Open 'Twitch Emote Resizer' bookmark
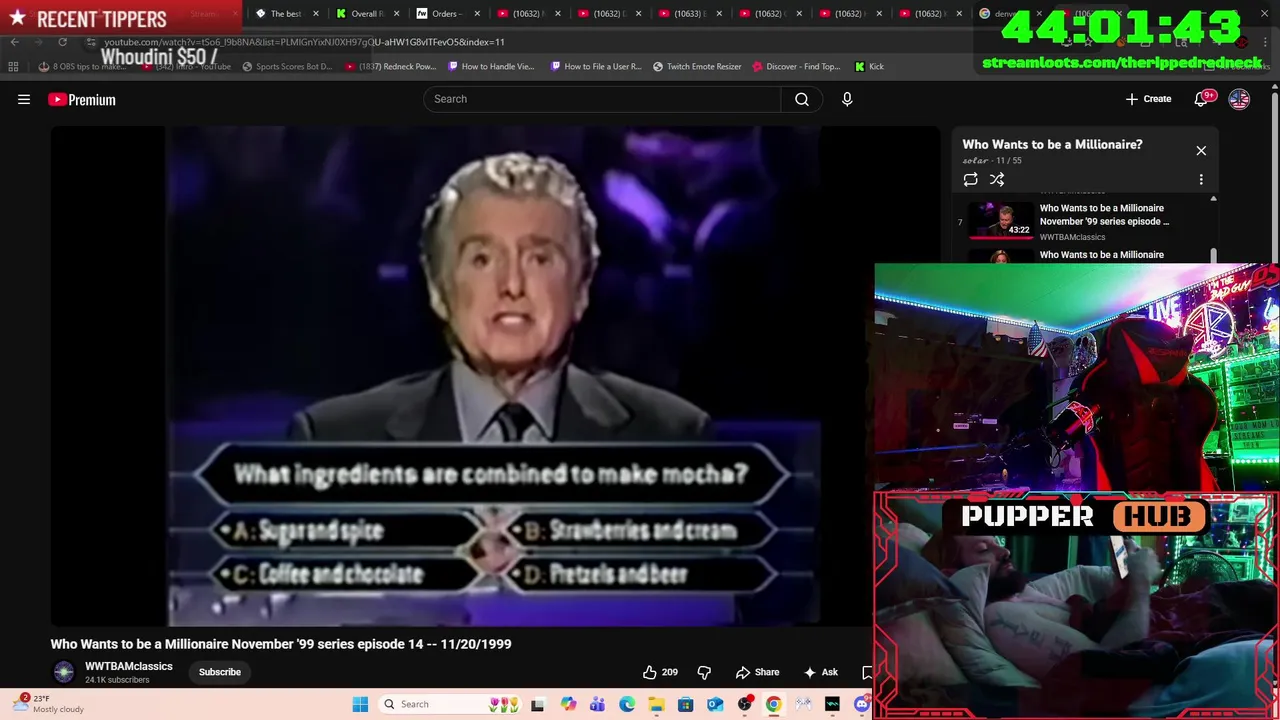Image resolution: width=1280 pixels, height=720 pixels. coord(697,67)
